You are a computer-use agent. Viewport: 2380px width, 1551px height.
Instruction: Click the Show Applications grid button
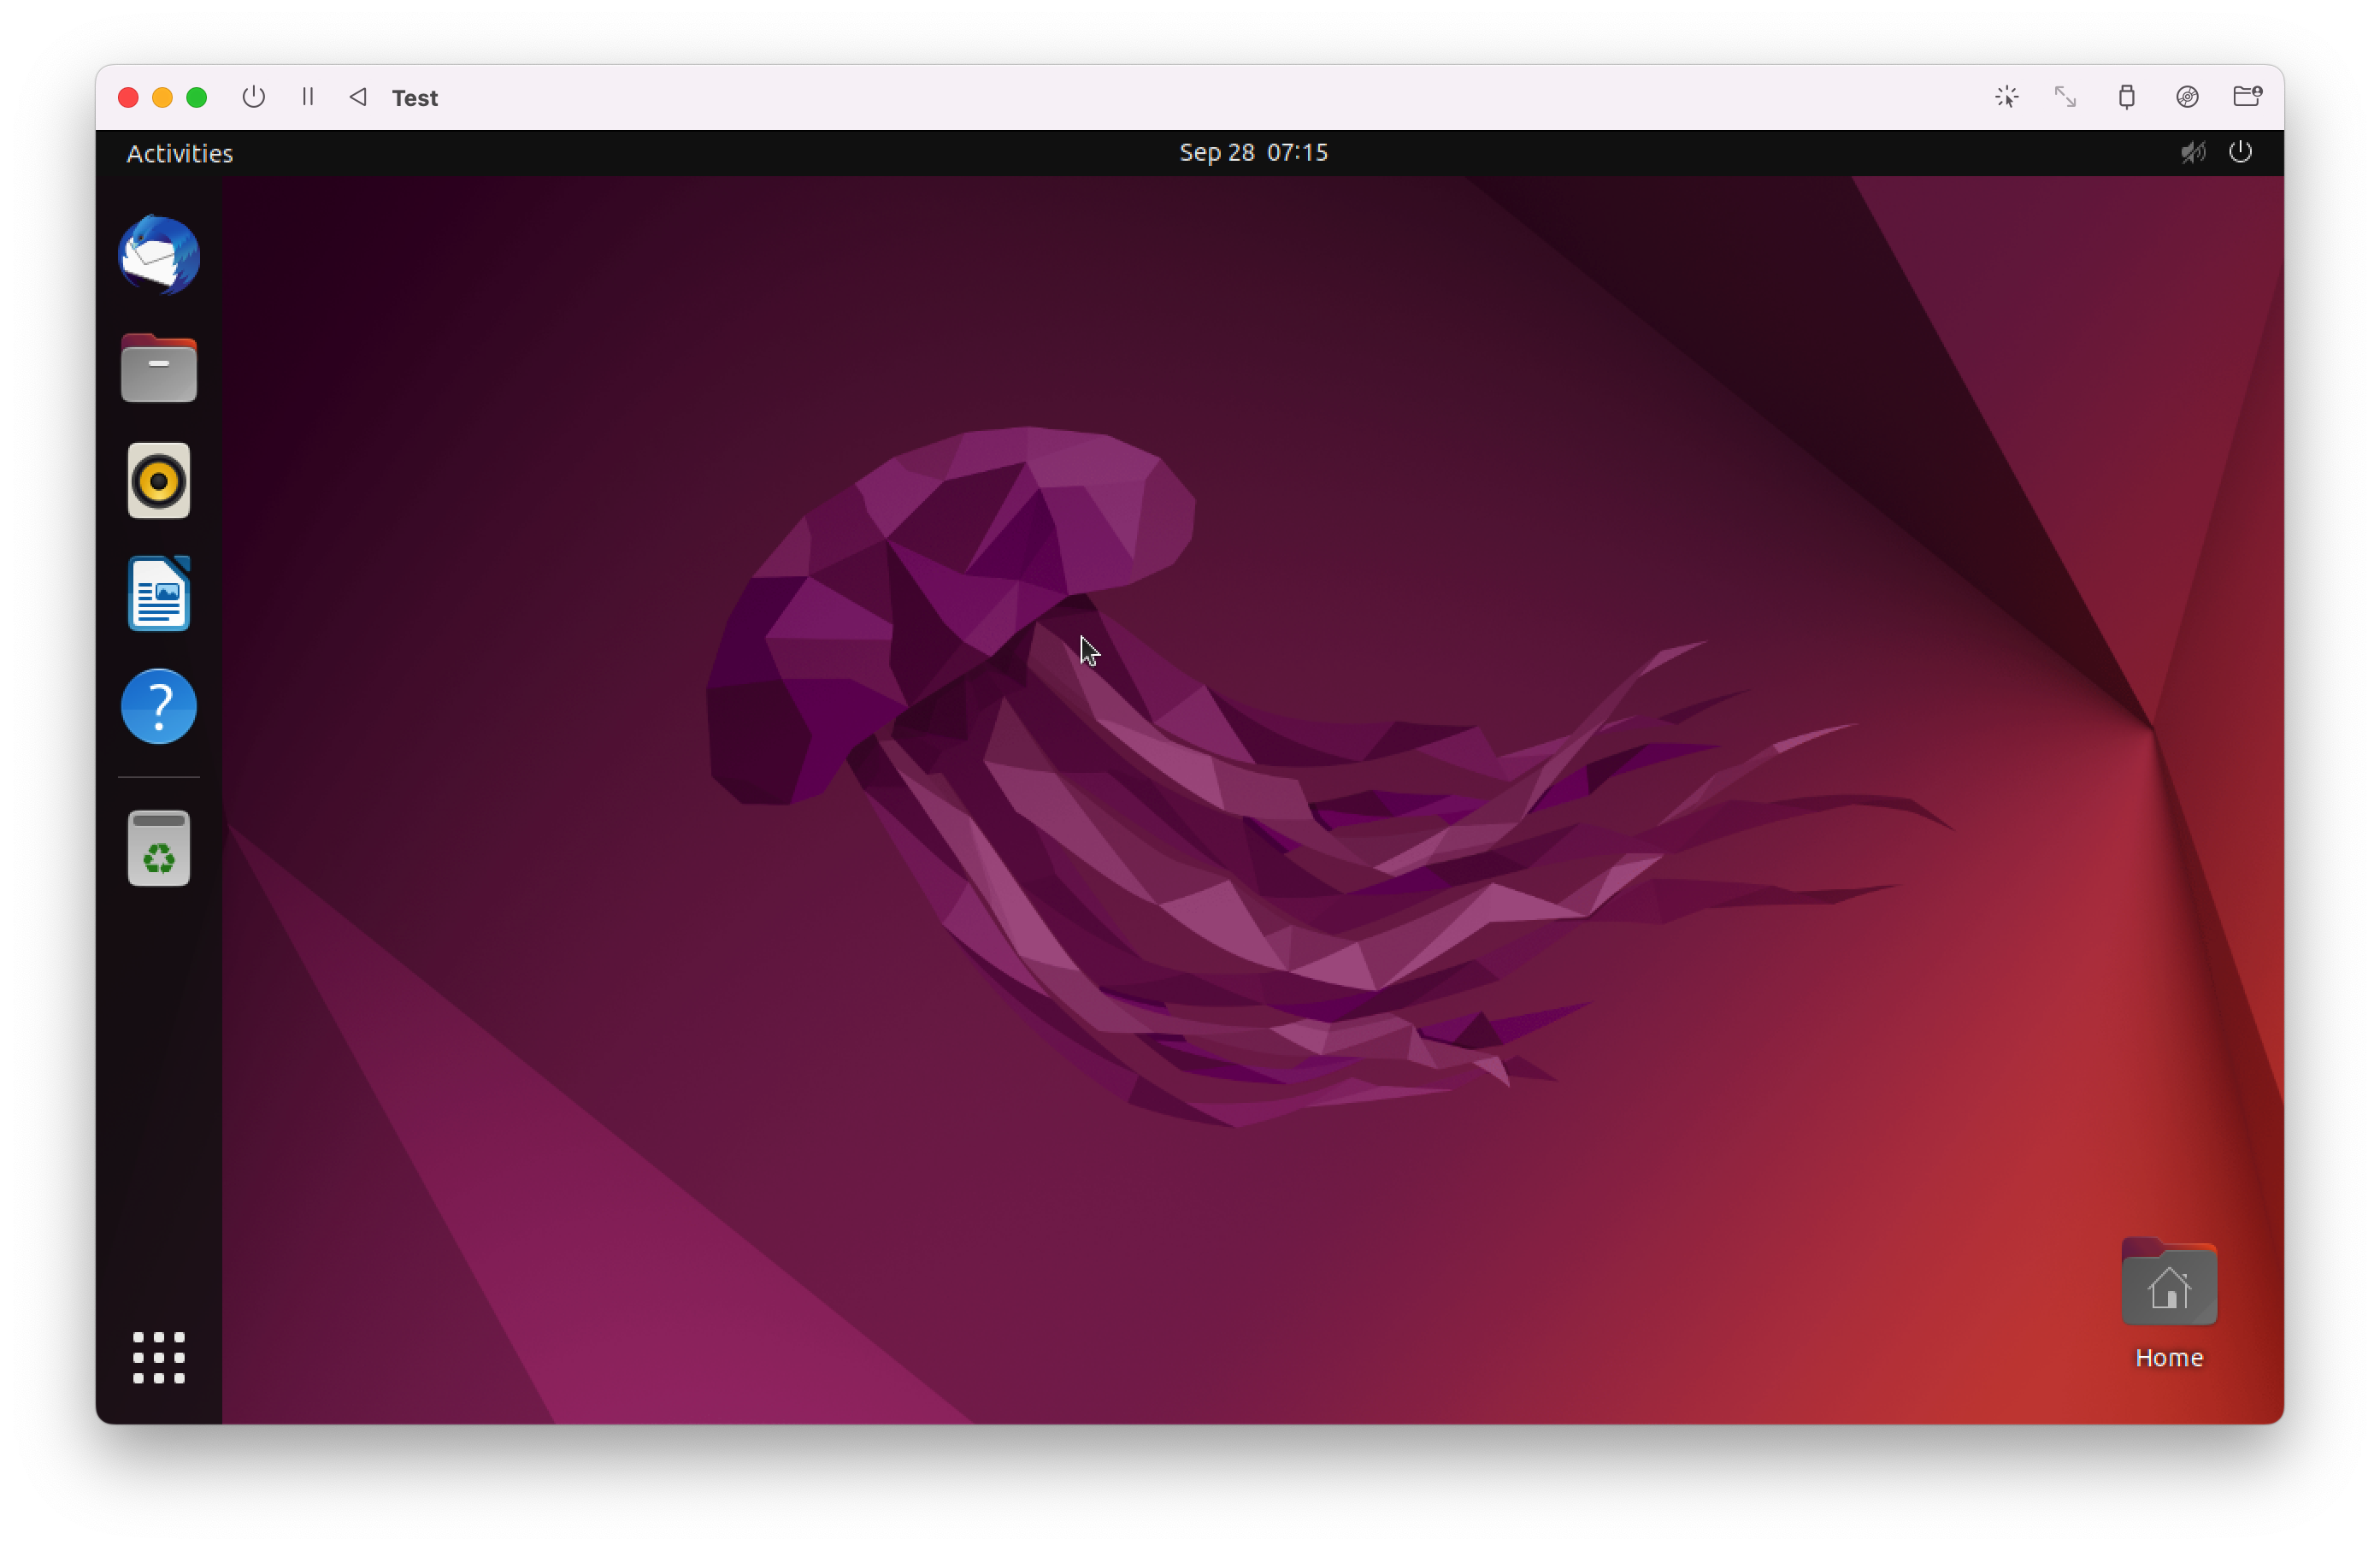point(159,1357)
